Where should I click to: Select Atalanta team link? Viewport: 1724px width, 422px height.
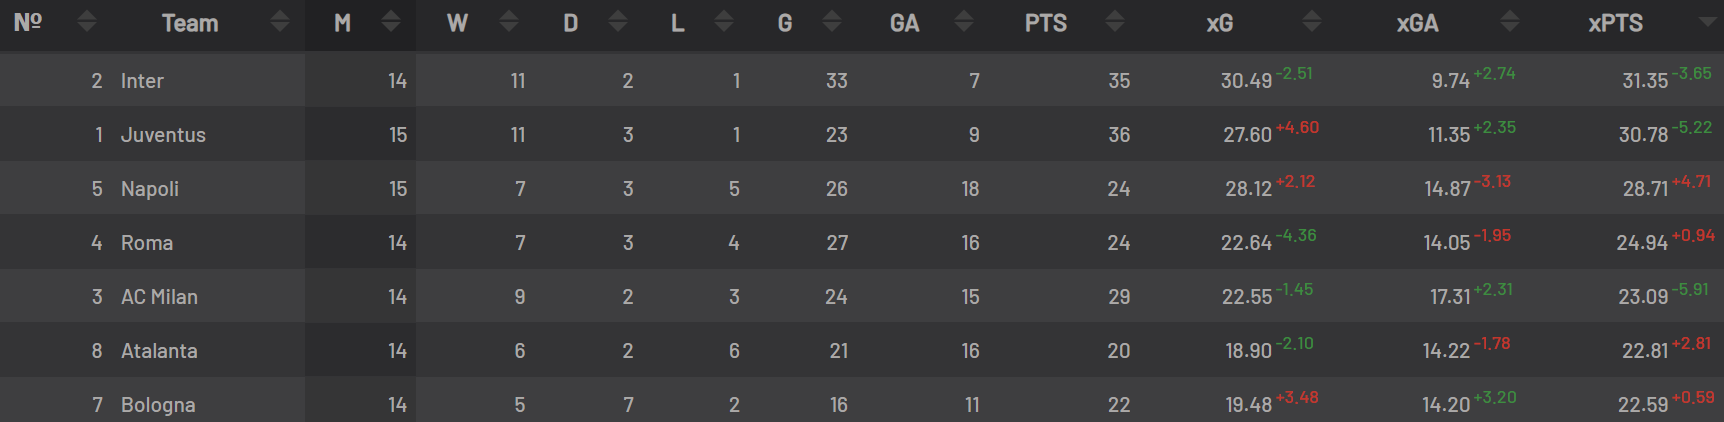159,351
